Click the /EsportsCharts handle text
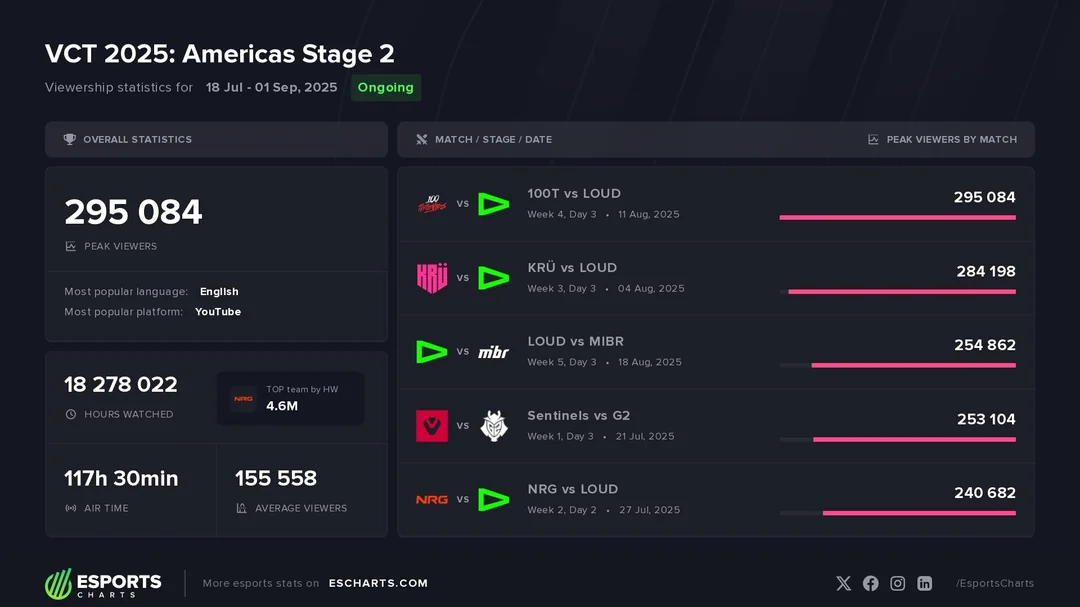 tap(994, 583)
